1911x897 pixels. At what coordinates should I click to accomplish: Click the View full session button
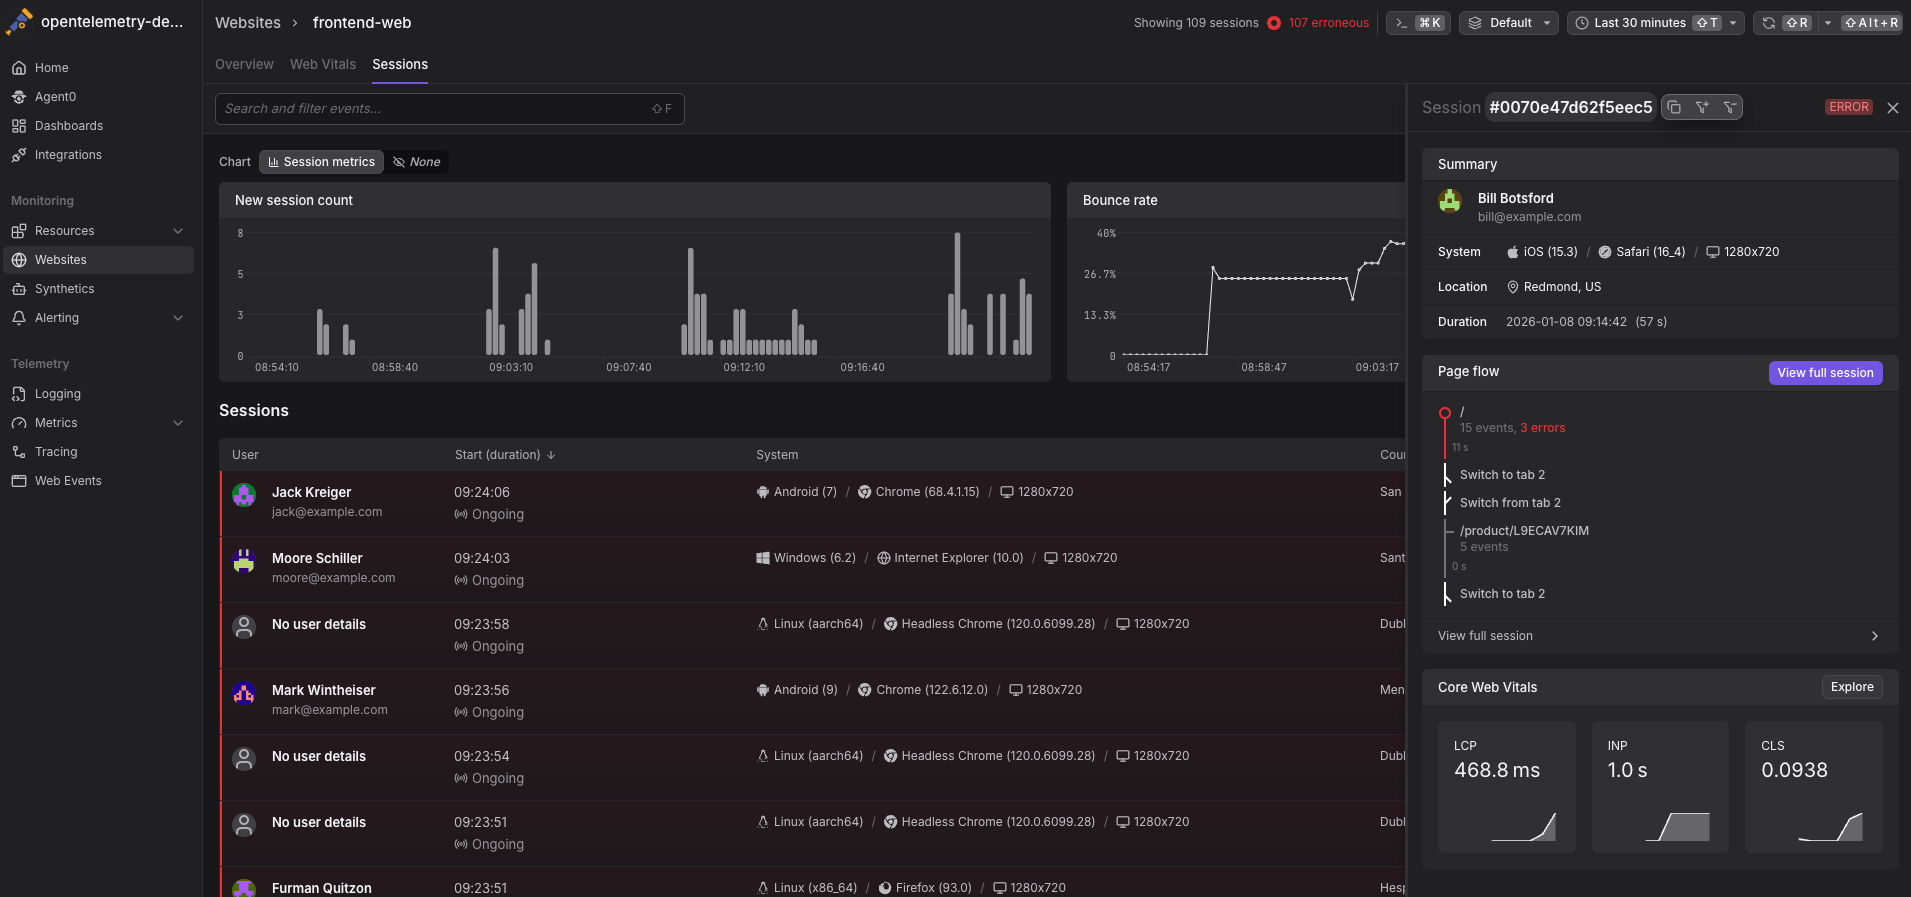click(x=1825, y=373)
